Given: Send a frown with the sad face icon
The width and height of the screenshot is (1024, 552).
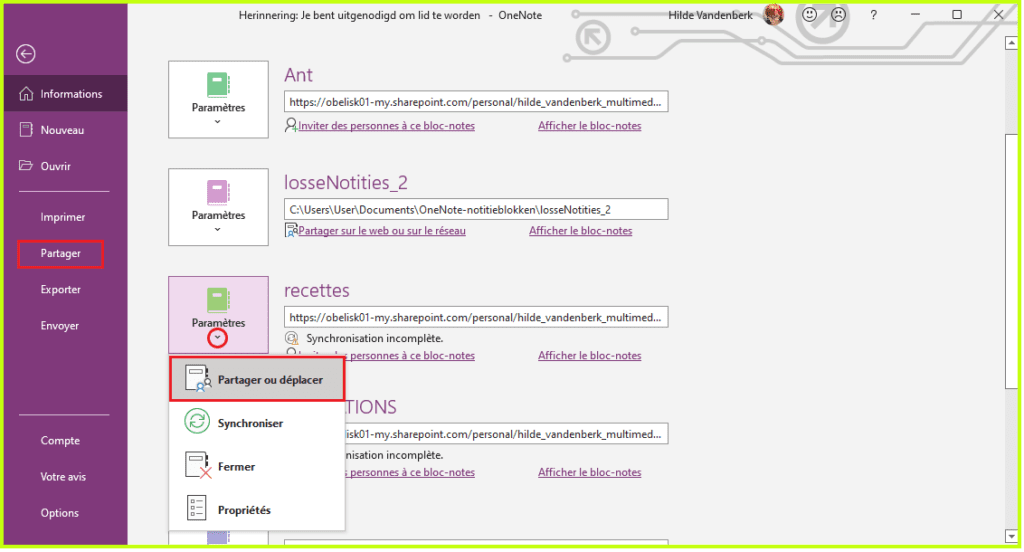Looking at the screenshot, I should pos(839,14).
